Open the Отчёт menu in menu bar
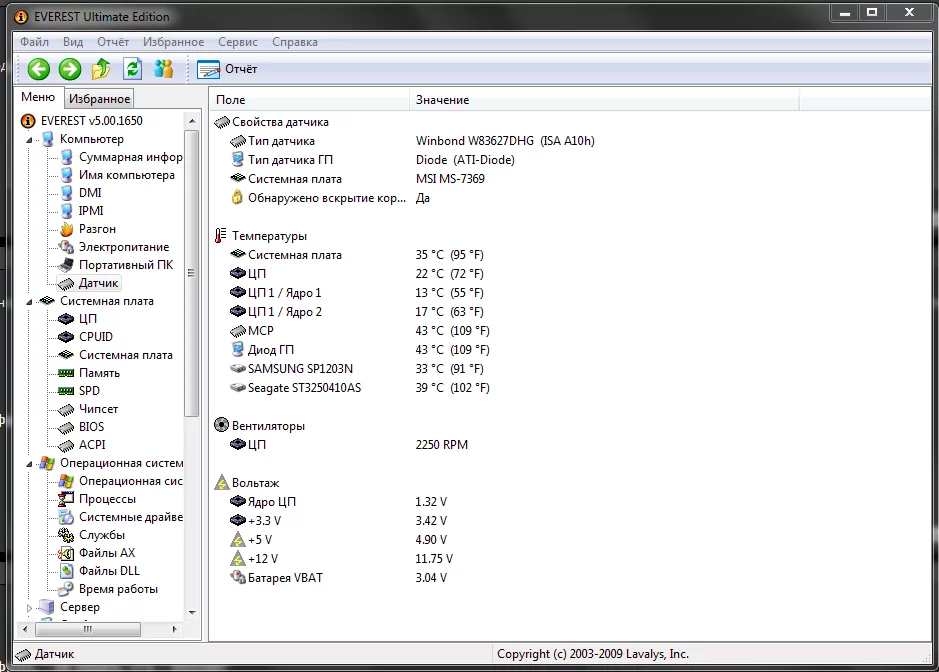This screenshot has height=672, width=939. point(113,42)
